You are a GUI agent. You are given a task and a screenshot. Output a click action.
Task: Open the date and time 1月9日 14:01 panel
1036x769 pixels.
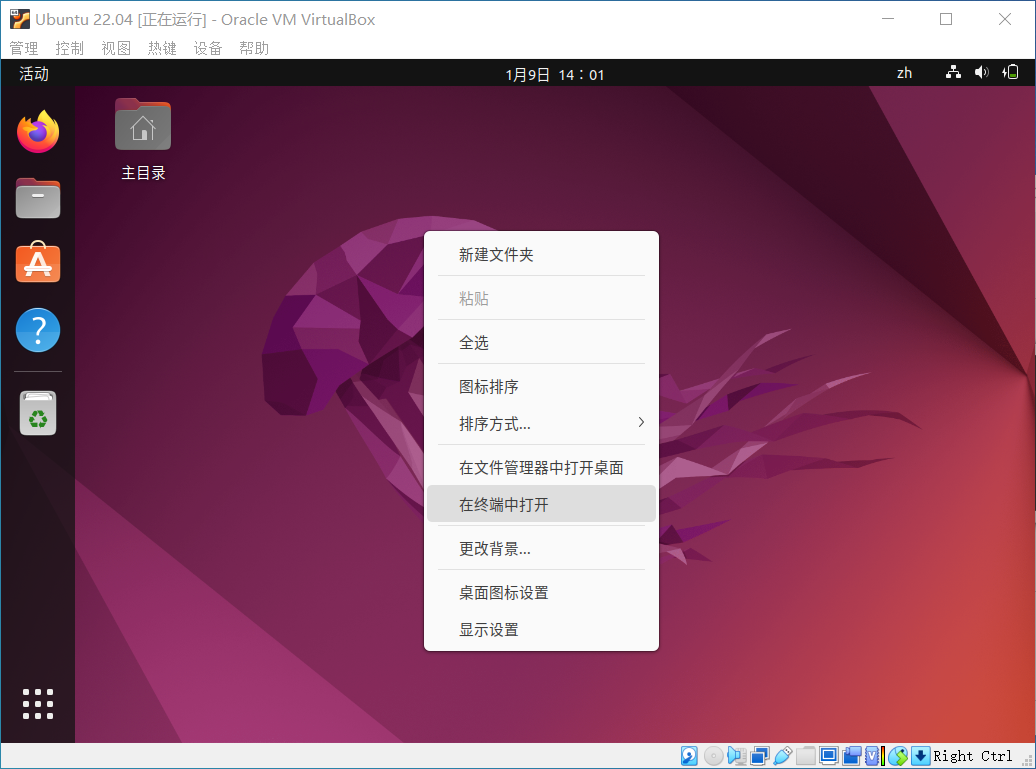(554, 75)
